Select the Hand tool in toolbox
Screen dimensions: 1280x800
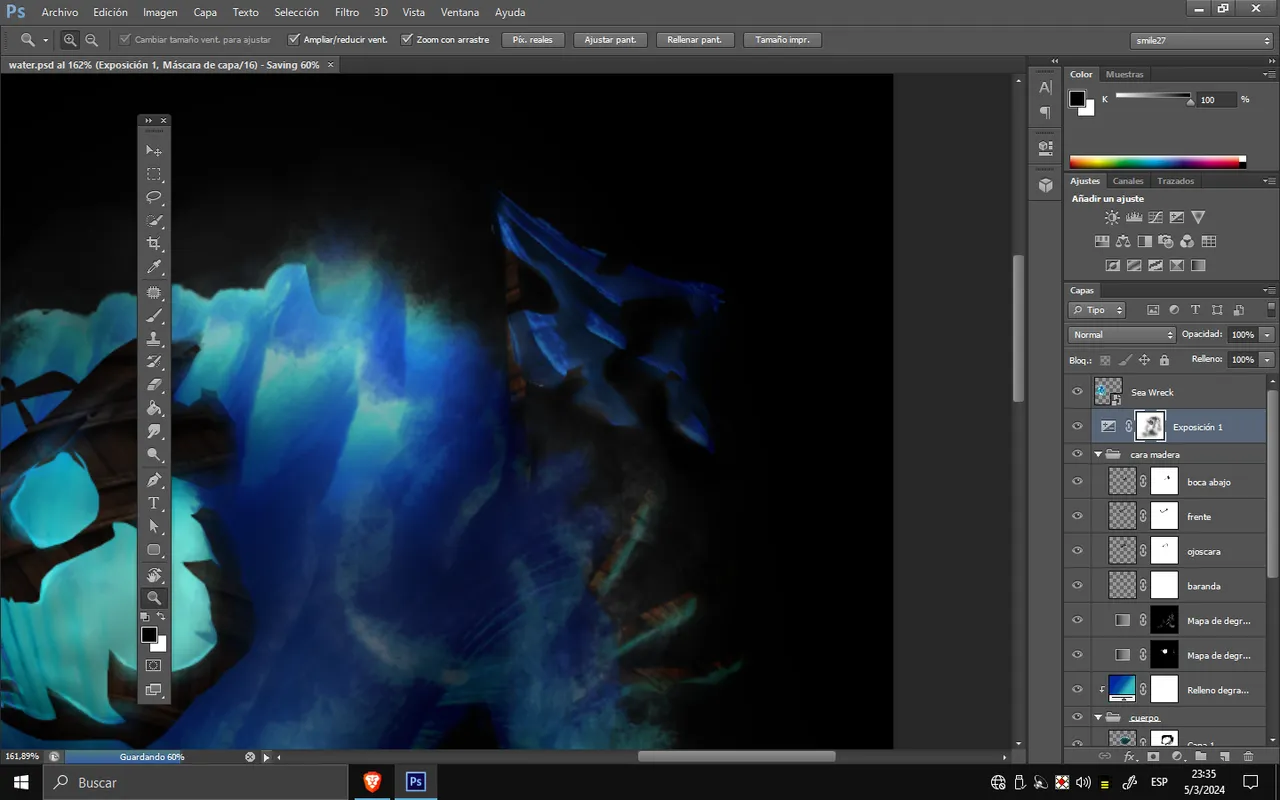click(x=154, y=575)
